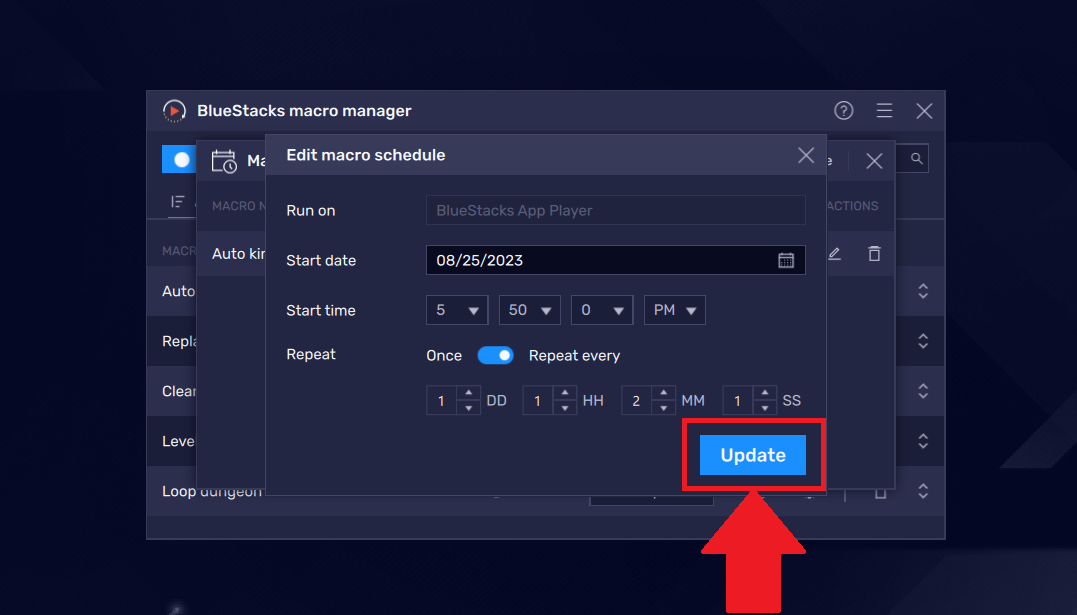
Task: Open the seconds dropdown showing 0
Action: tap(602, 310)
